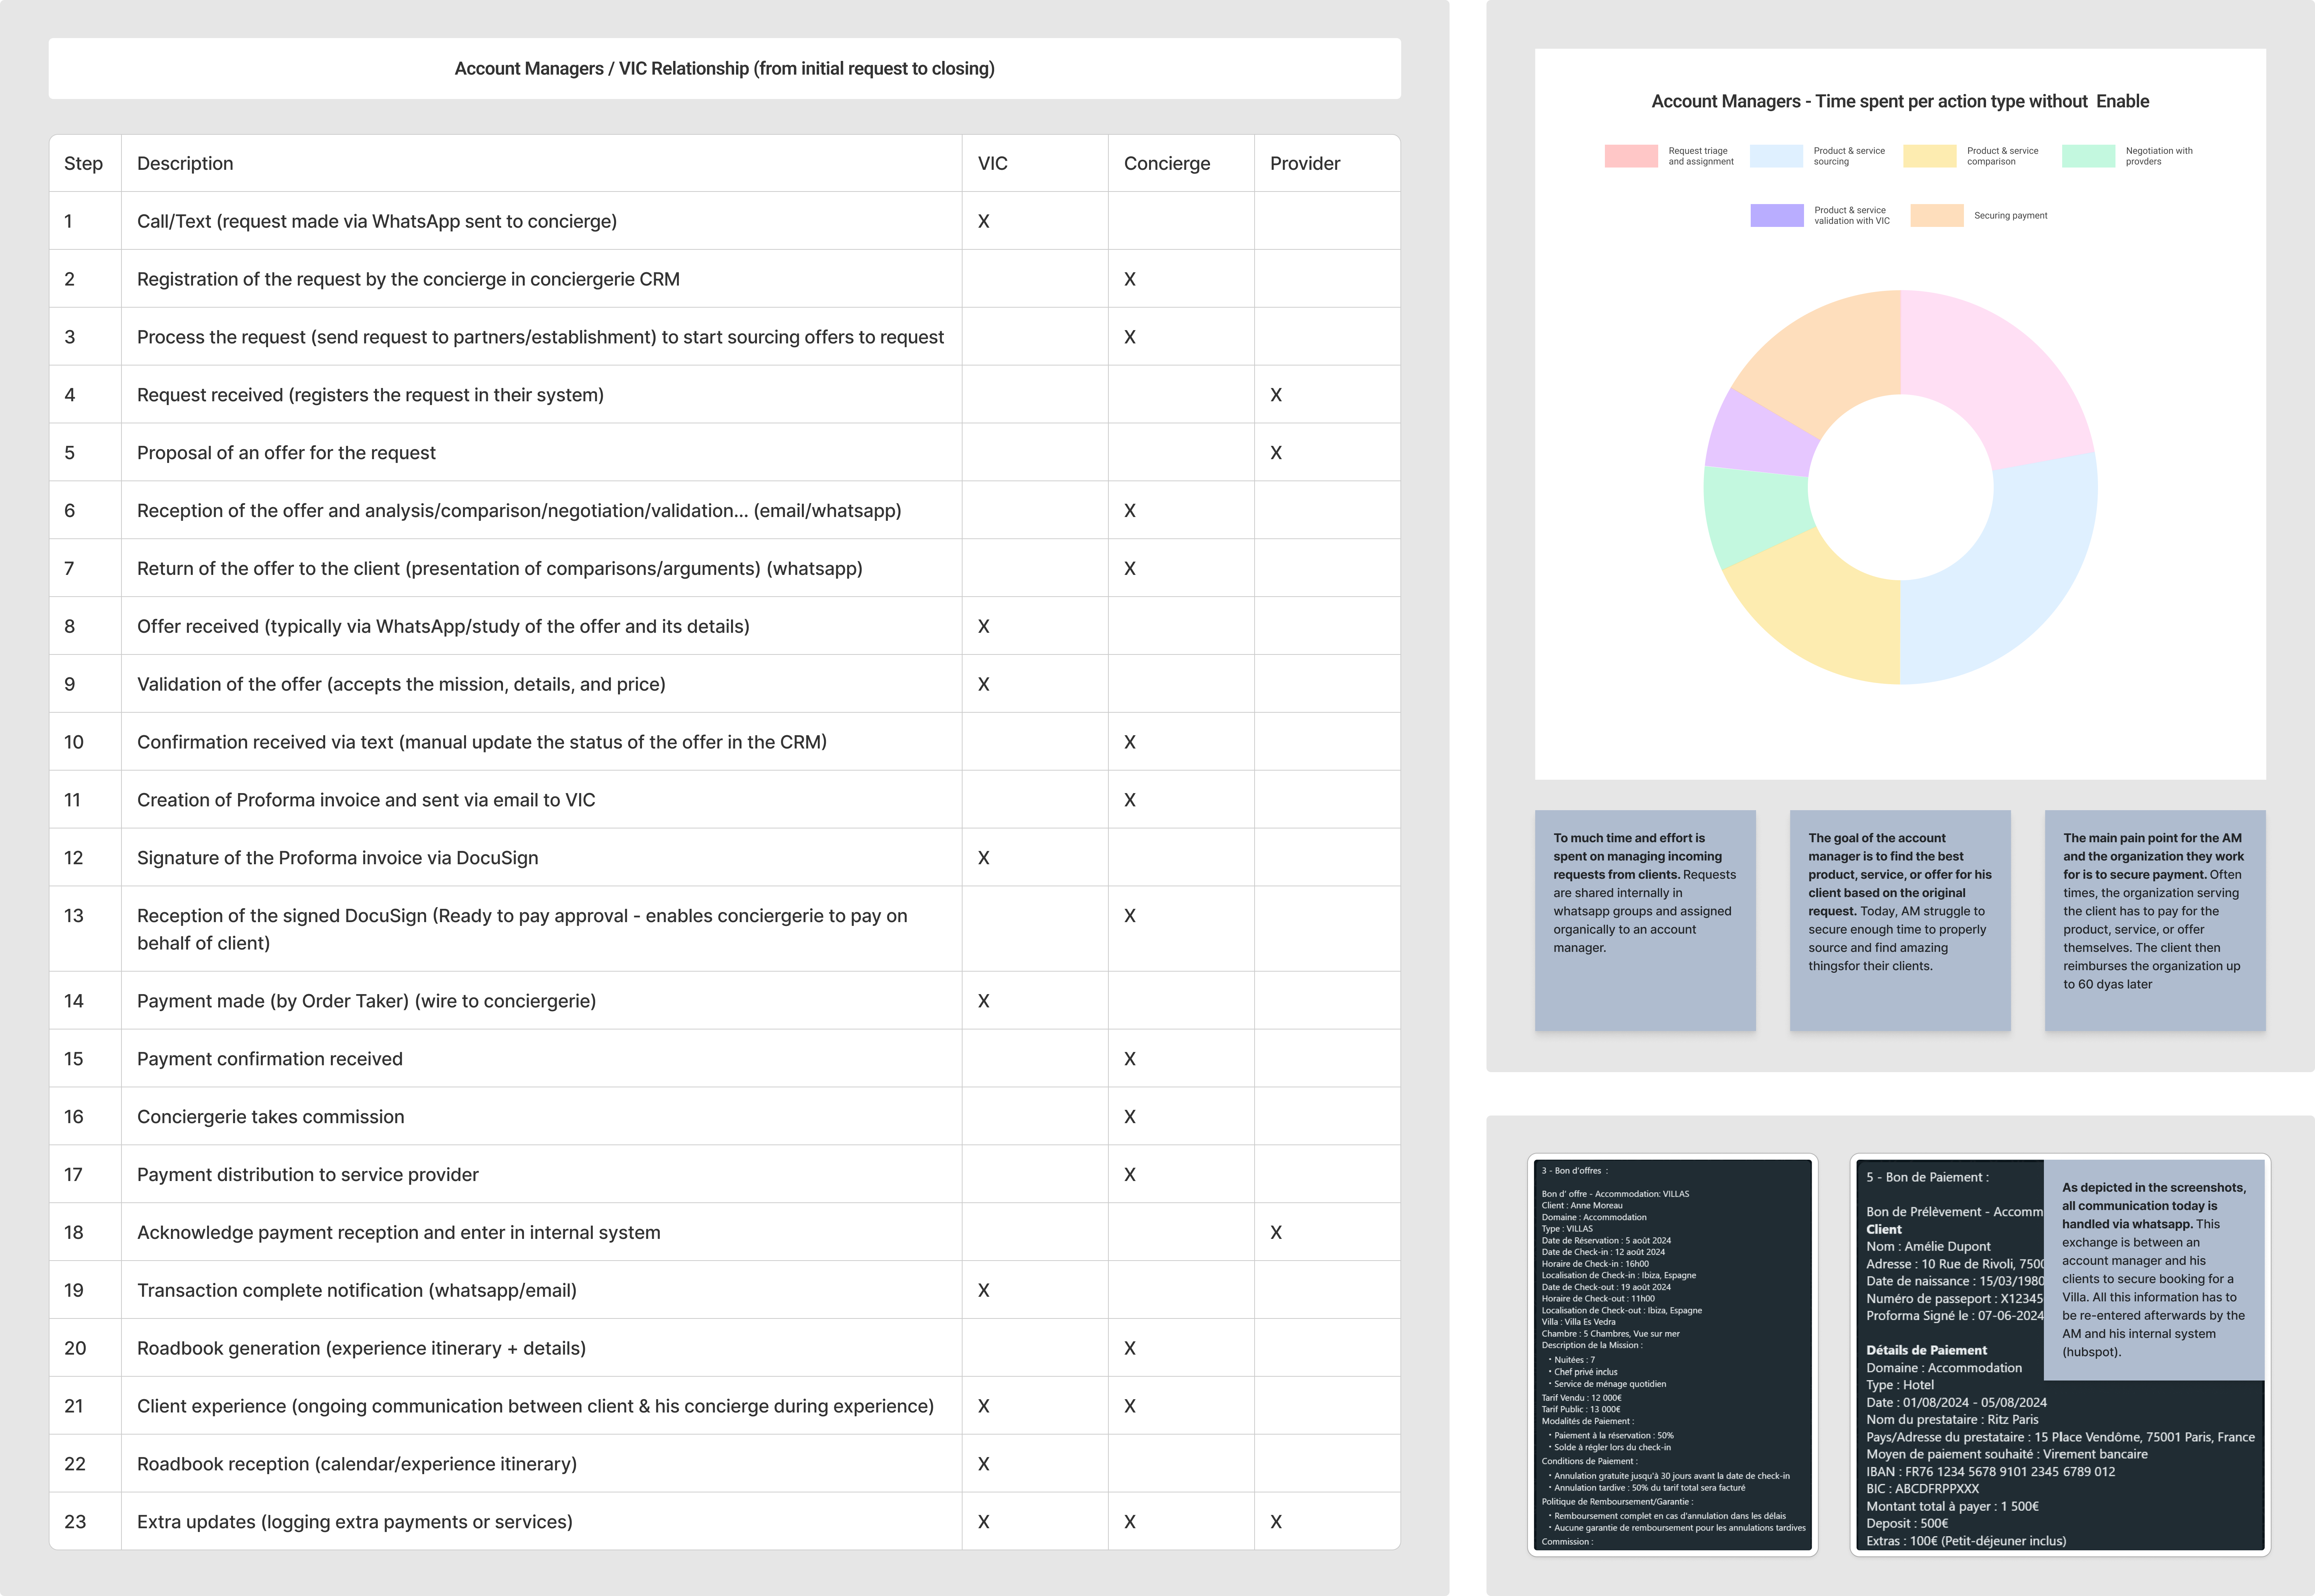The height and width of the screenshot is (1596, 2315).
Task: Click 'Conciergerie takes commission' description
Action: pos(271,1117)
